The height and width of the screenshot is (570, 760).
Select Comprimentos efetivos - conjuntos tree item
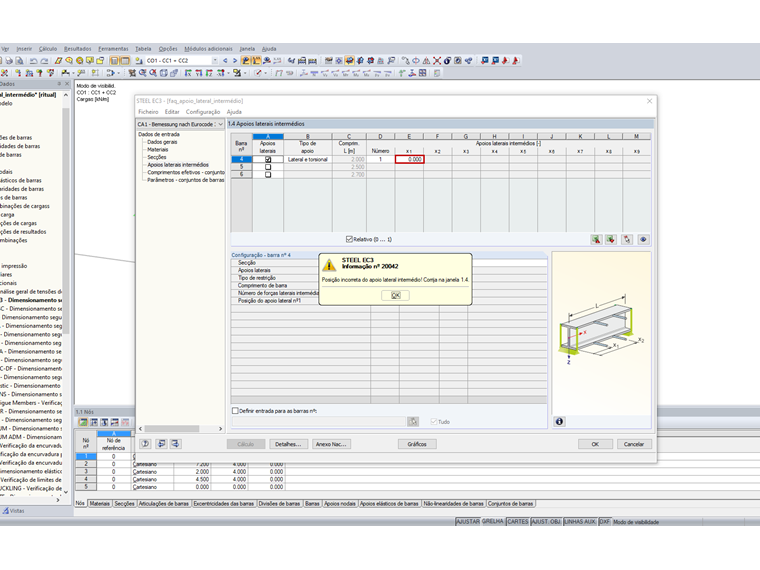tap(186, 172)
